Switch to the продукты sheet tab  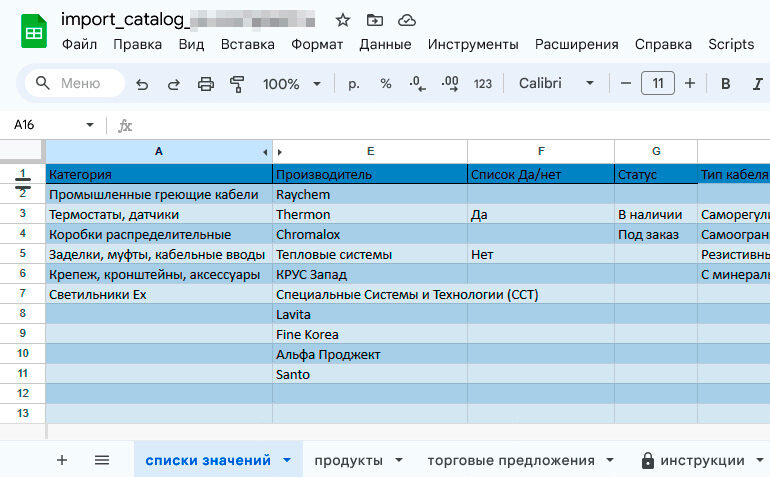tap(348, 460)
